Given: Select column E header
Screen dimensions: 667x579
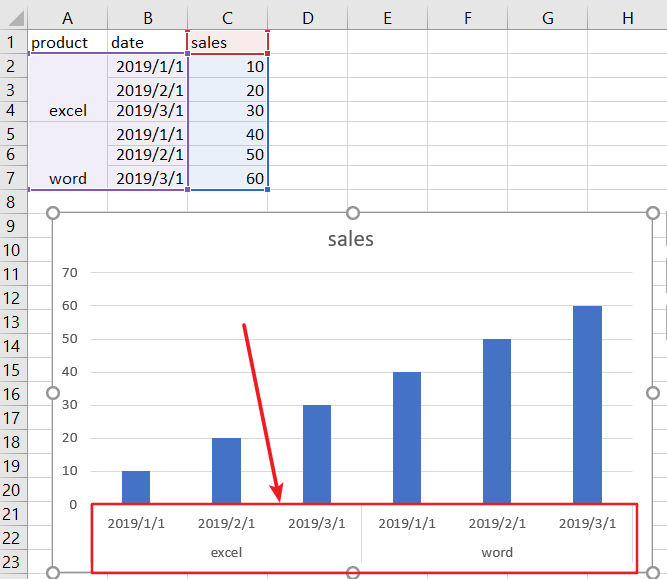Looking at the screenshot, I should click(x=387, y=18).
